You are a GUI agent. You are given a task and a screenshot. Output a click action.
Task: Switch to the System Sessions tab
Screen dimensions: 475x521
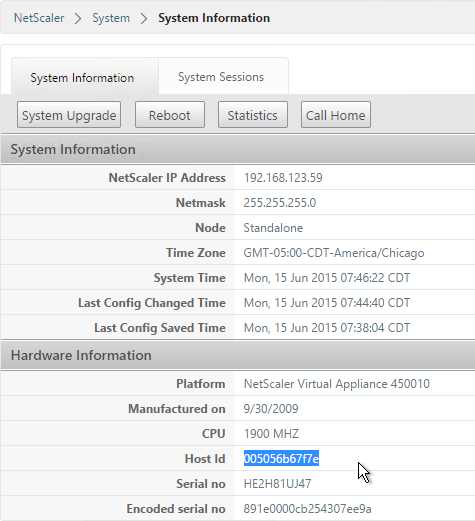[224, 76]
